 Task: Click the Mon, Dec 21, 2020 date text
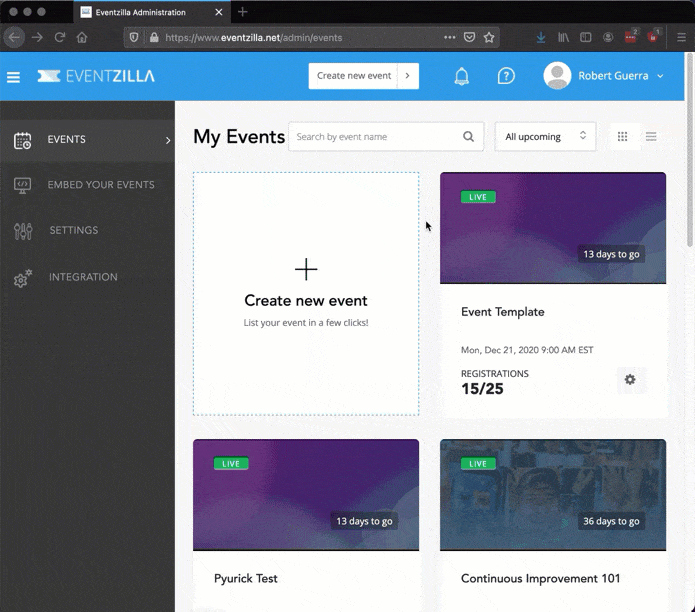click(x=527, y=350)
